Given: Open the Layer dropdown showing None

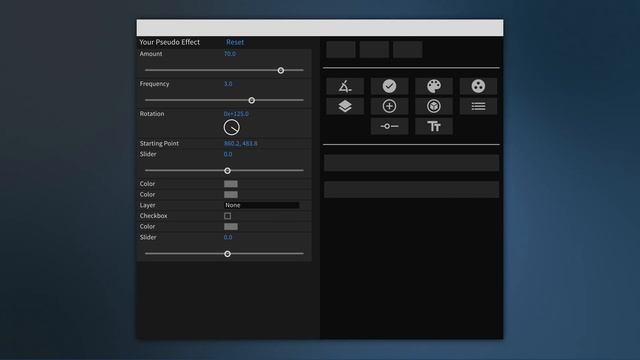Looking at the screenshot, I should point(261,205).
